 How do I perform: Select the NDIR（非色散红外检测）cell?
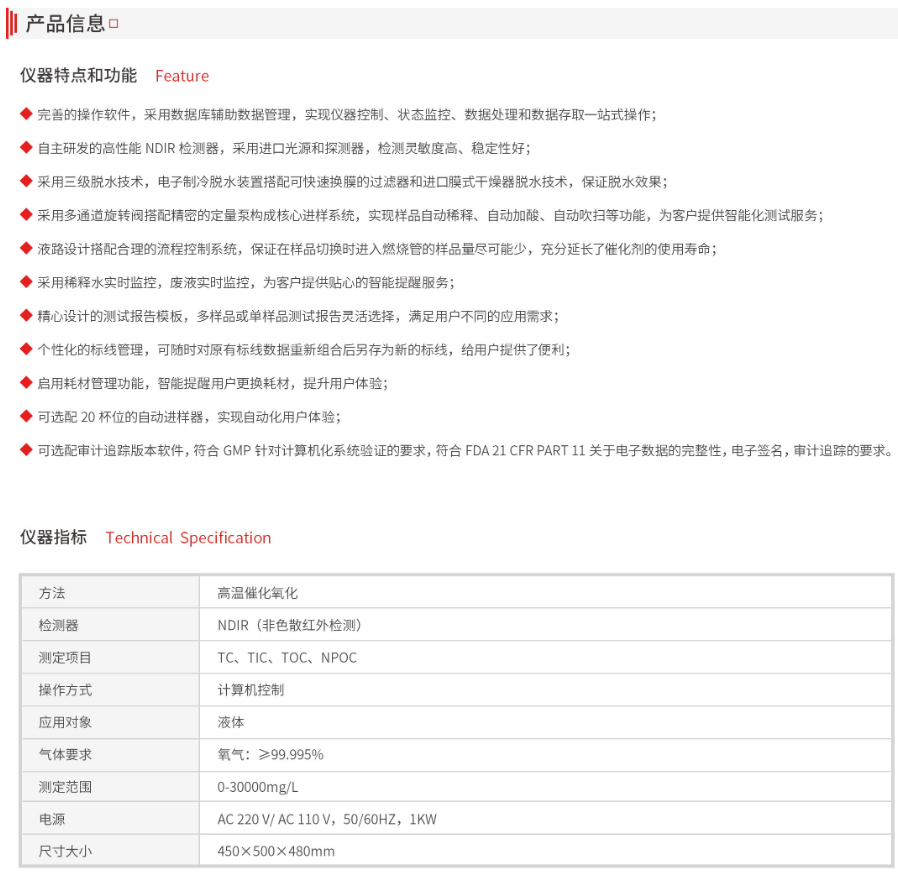click(x=289, y=625)
